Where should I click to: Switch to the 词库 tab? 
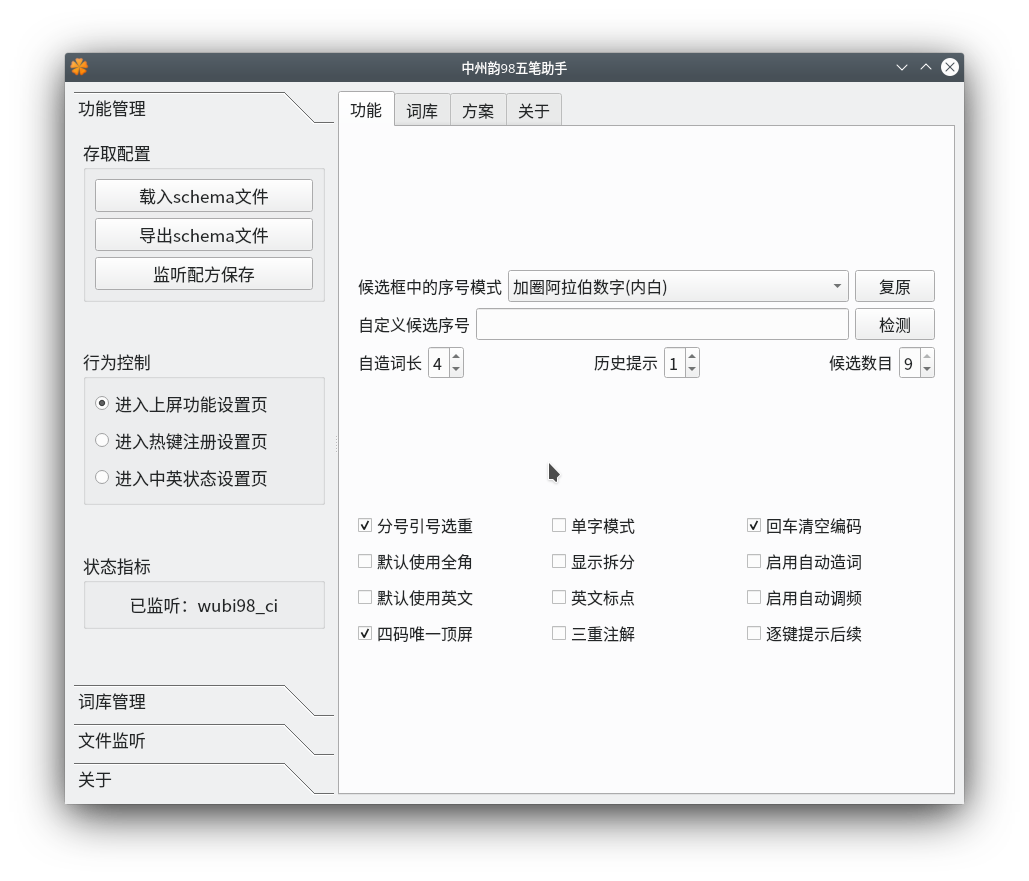coord(422,110)
